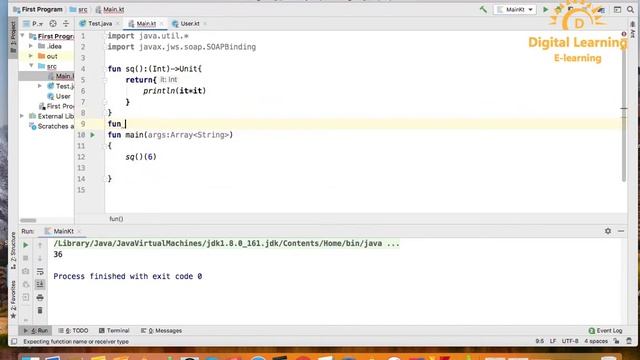Run MainKt with the green toolbar arrow
This screenshot has width=640, height=360.
(545, 9)
